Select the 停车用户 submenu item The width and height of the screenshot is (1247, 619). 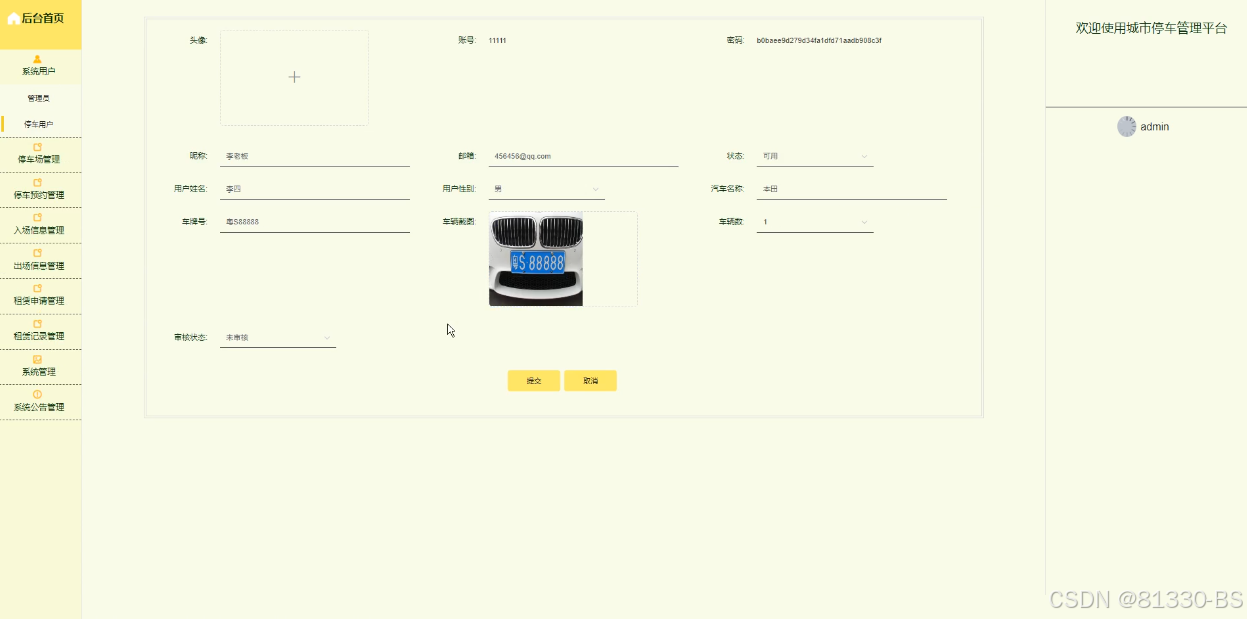[39, 124]
